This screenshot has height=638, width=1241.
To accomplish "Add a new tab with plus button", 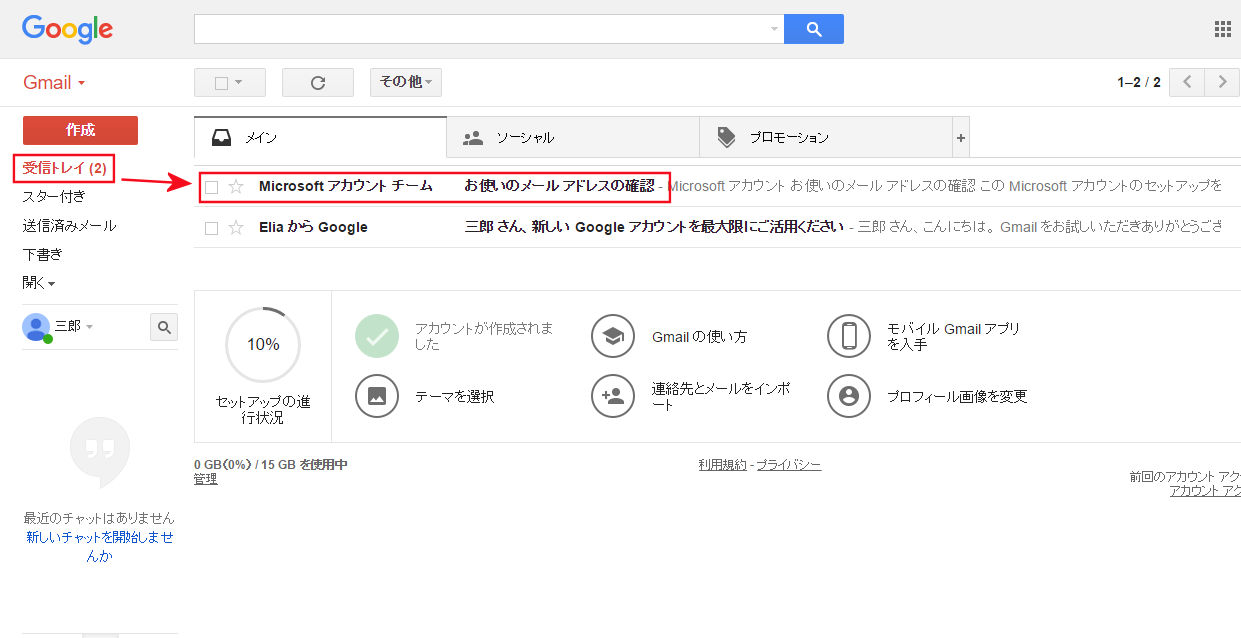I will [x=961, y=138].
